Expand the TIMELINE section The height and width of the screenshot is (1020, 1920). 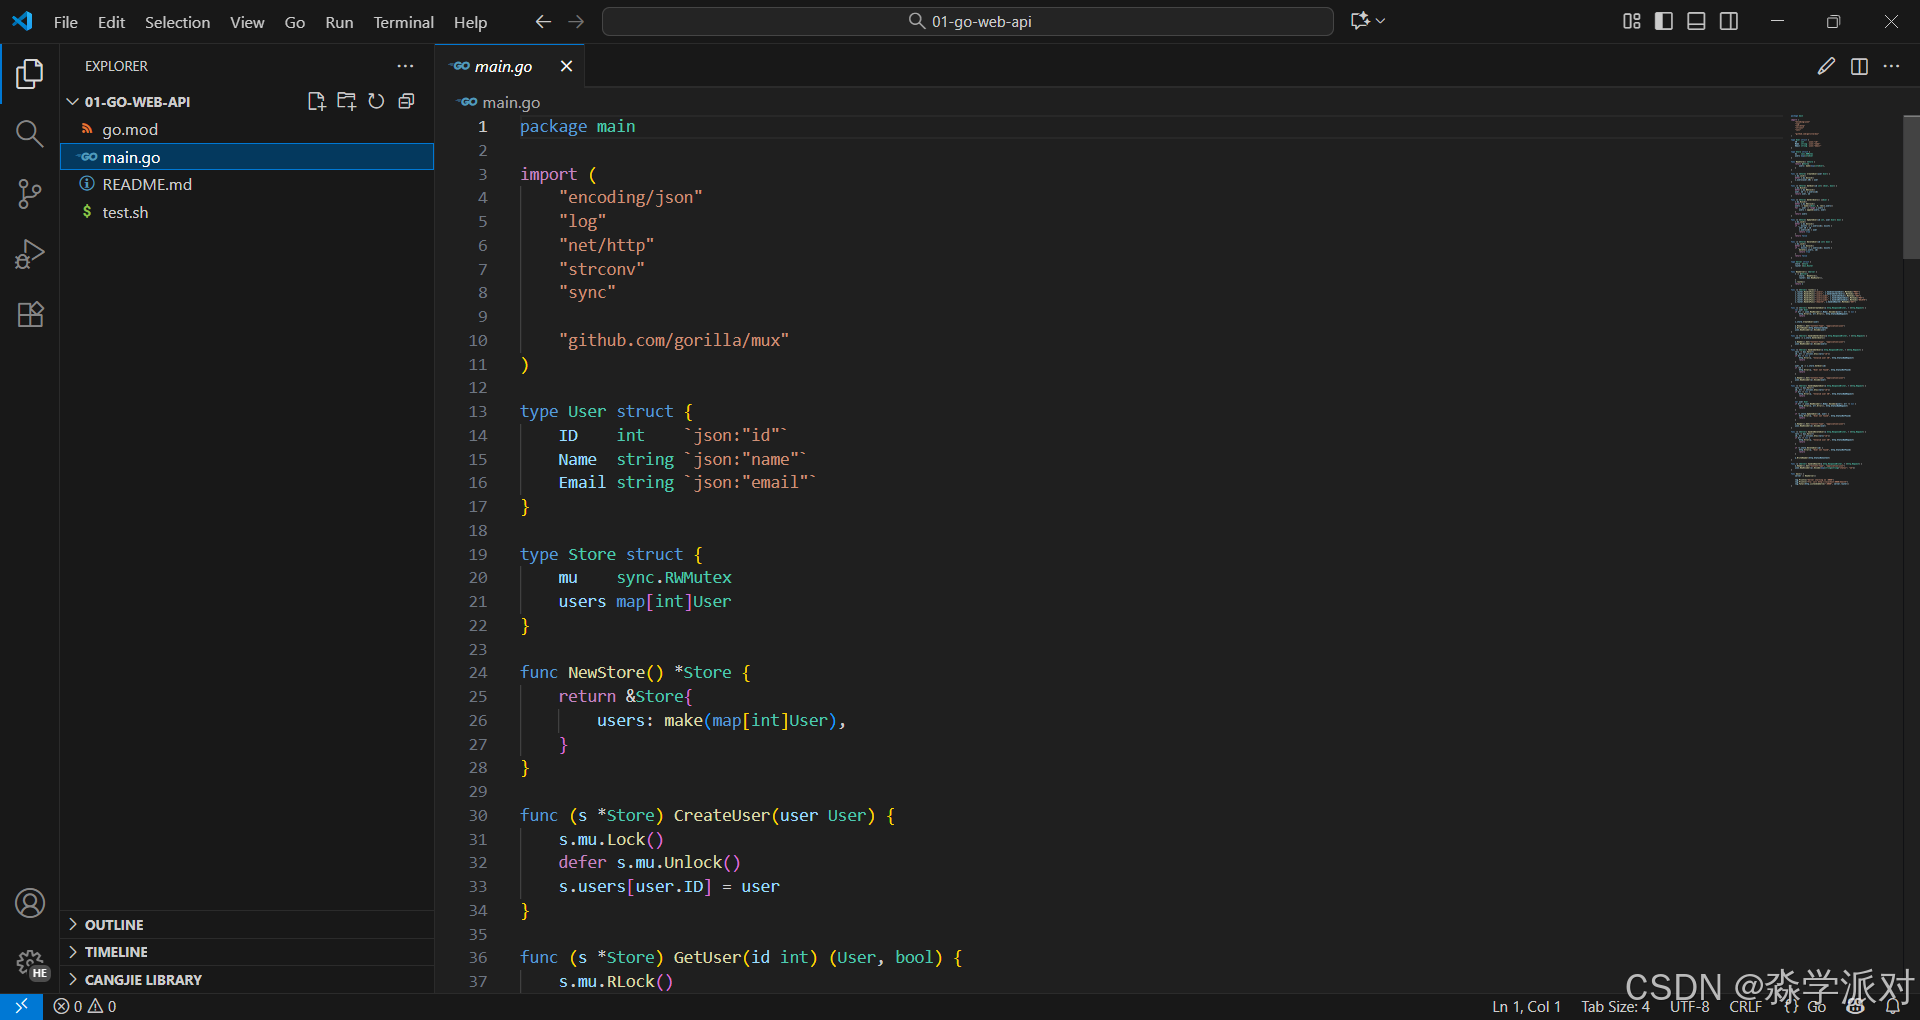248,952
